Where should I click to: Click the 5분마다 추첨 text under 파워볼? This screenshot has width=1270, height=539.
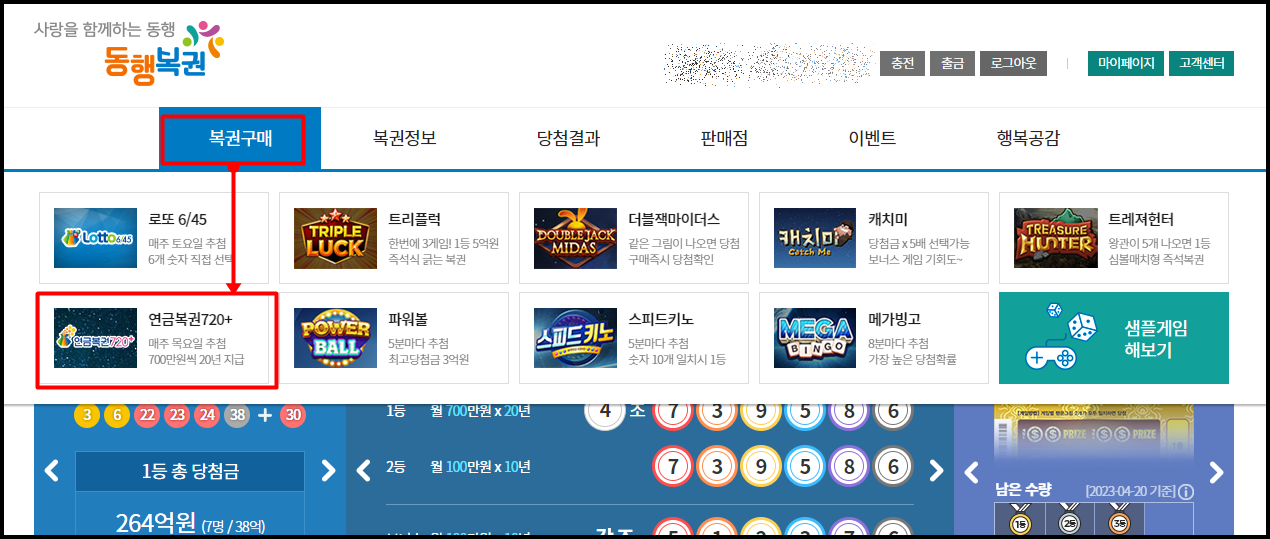click(x=418, y=342)
